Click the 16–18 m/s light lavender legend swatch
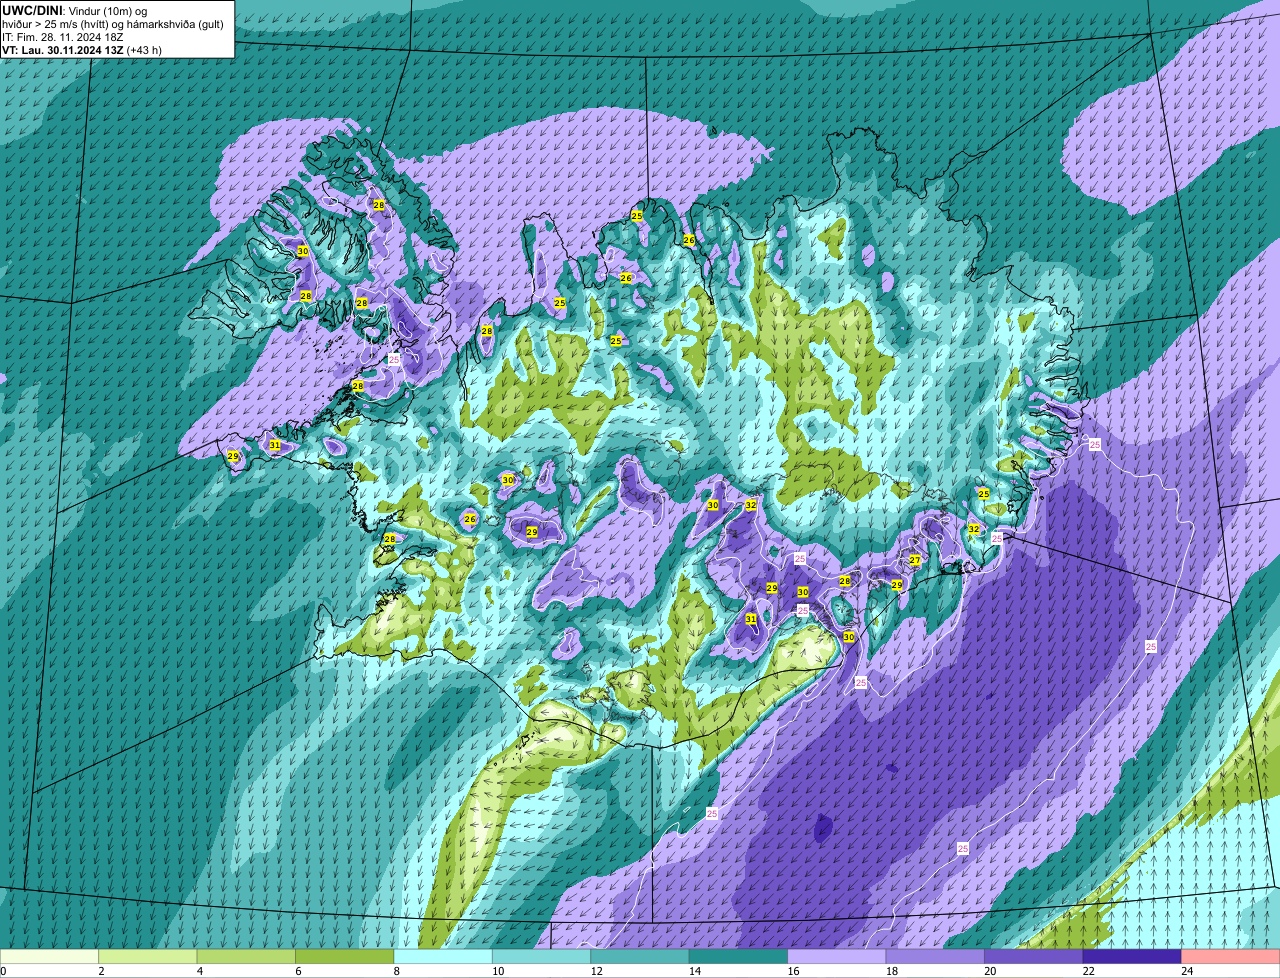This screenshot has width=1280, height=978. coord(837,956)
